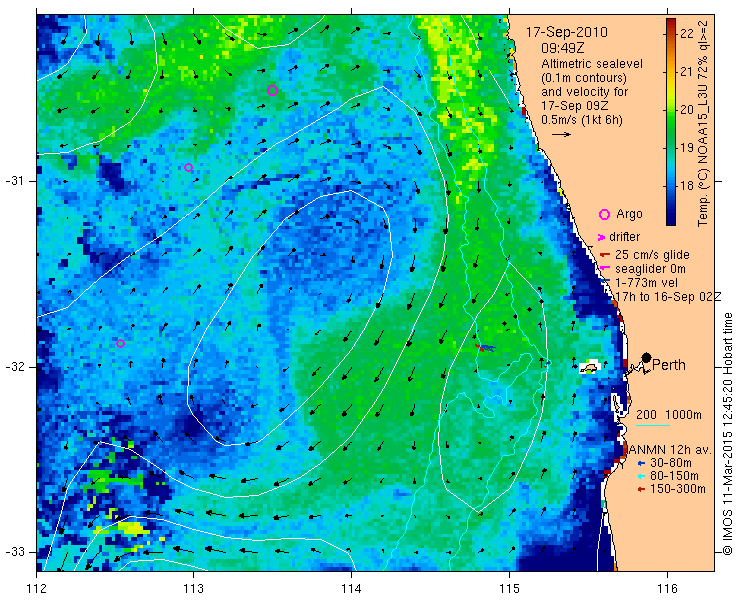Click the drifter arrow symbol in the legend
The height and width of the screenshot is (600, 740).
pos(602,237)
